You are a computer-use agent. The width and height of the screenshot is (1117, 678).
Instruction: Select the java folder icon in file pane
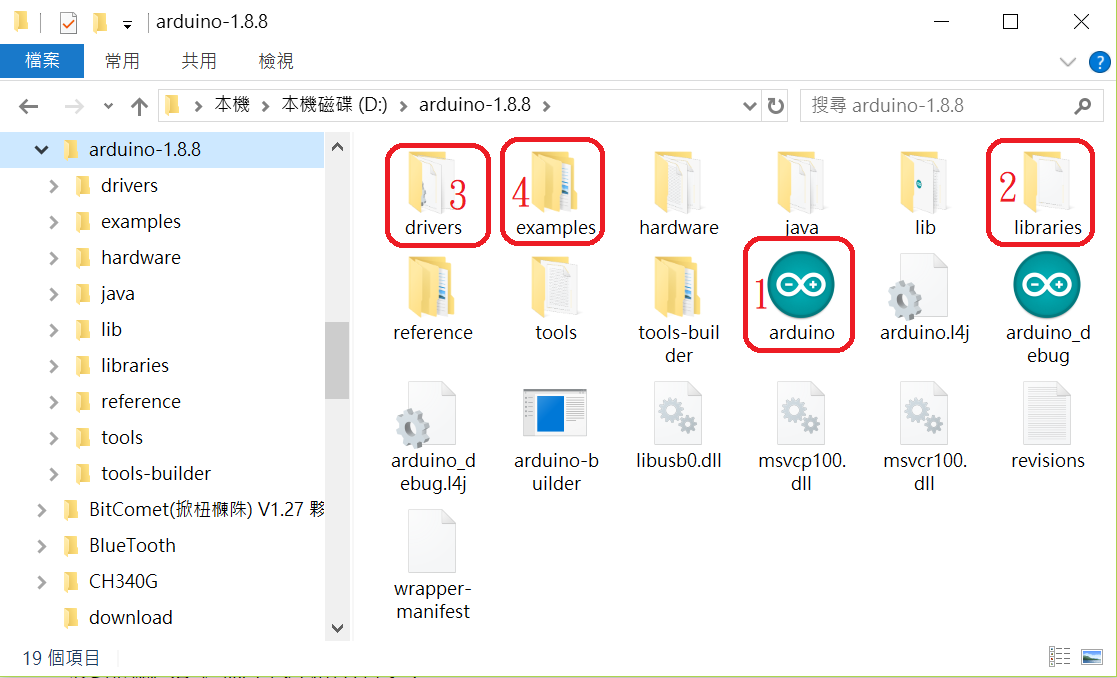pyautogui.click(x=801, y=183)
